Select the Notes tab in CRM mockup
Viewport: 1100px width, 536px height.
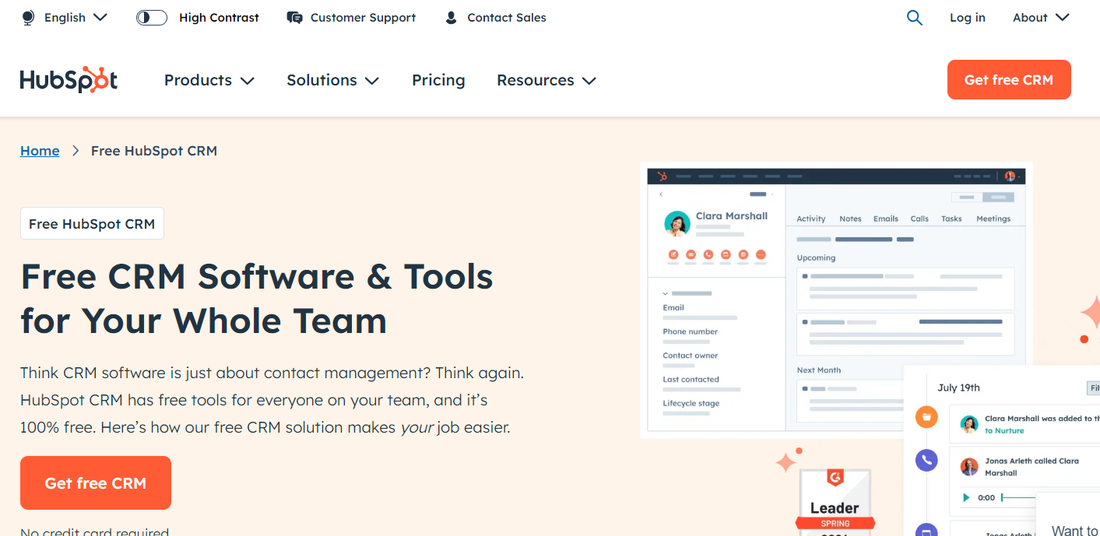(x=850, y=219)
